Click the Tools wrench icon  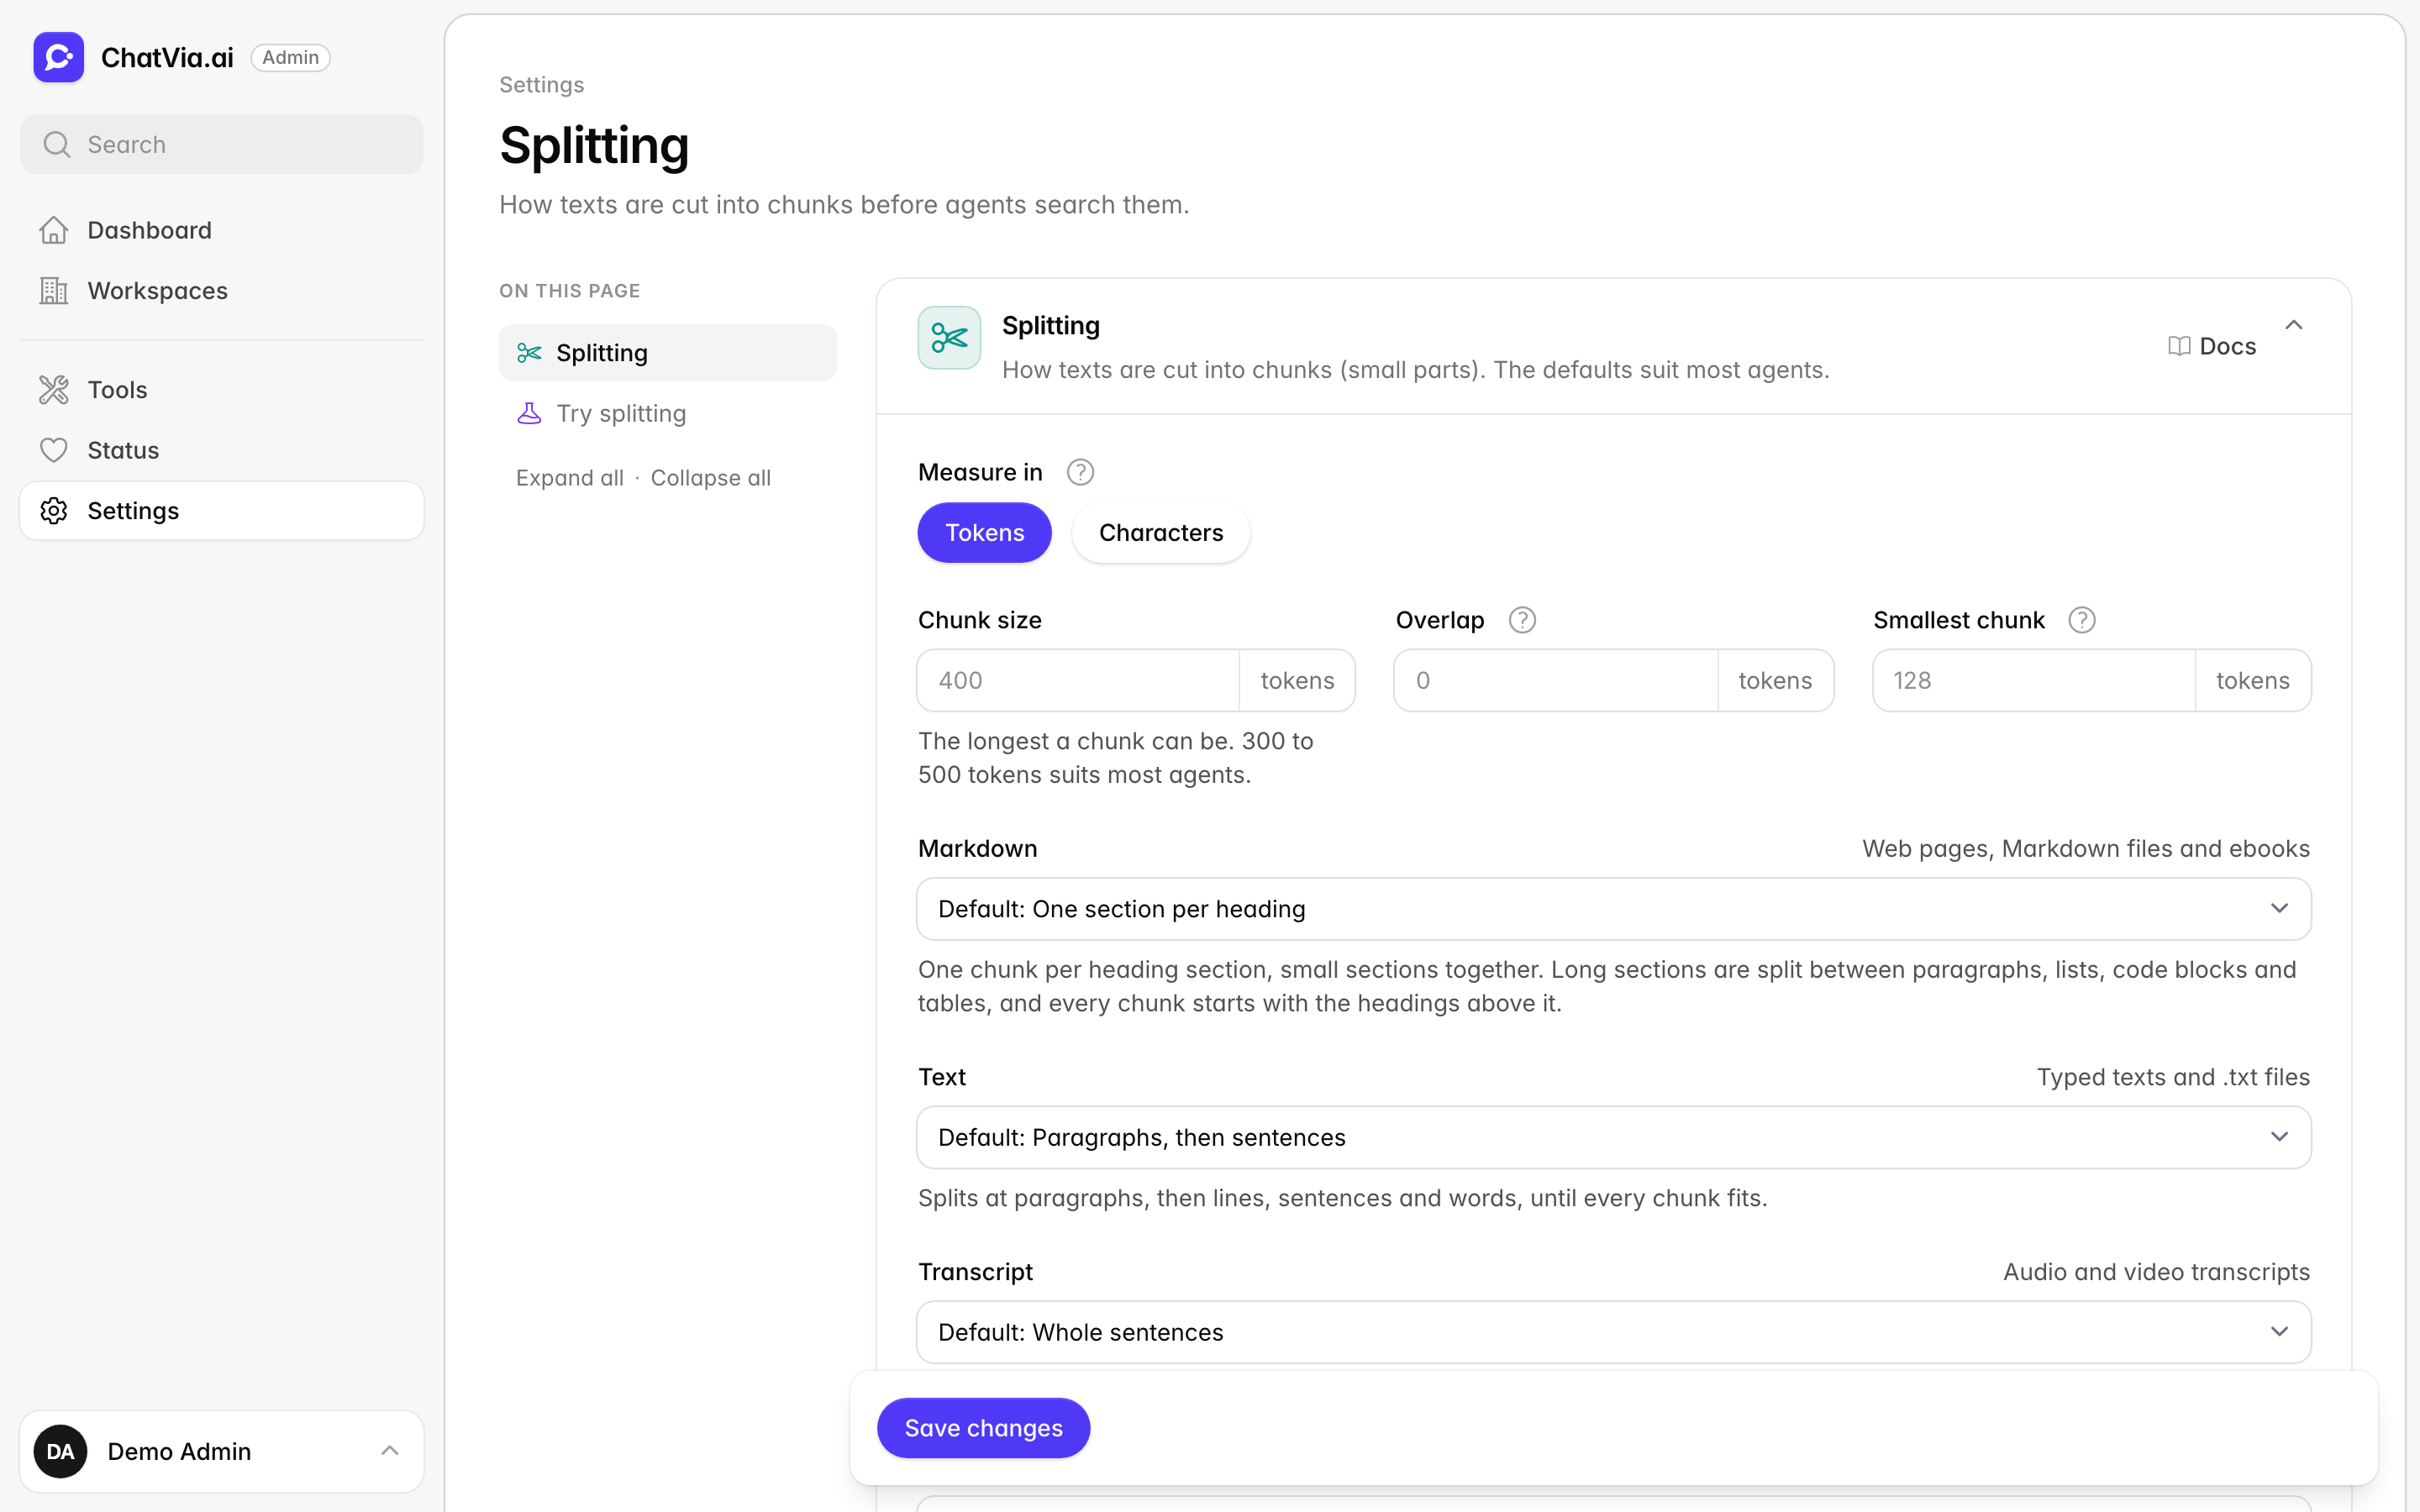[x=54, y=390]
